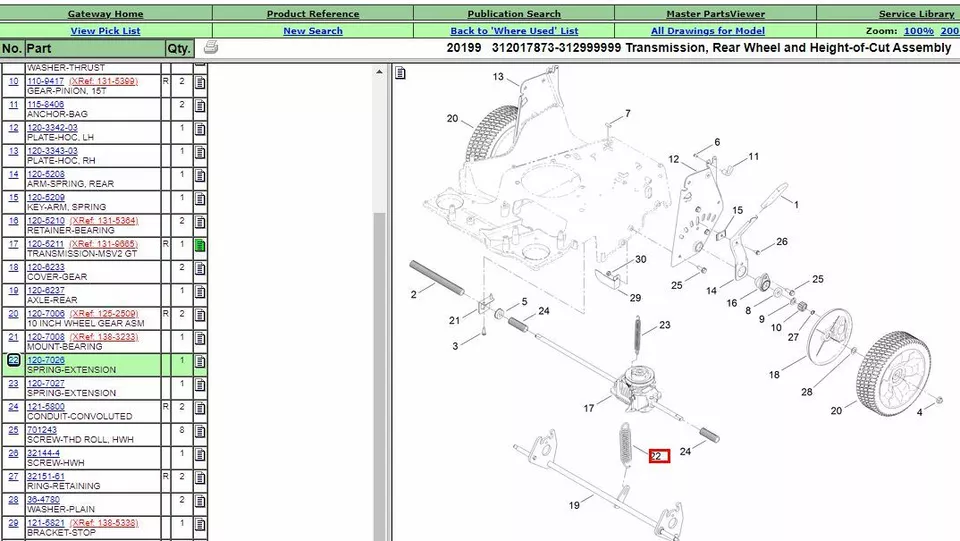Click document icon at diagram's top-left corner
The width and height of the screenshot is (960, 541).
400,73
